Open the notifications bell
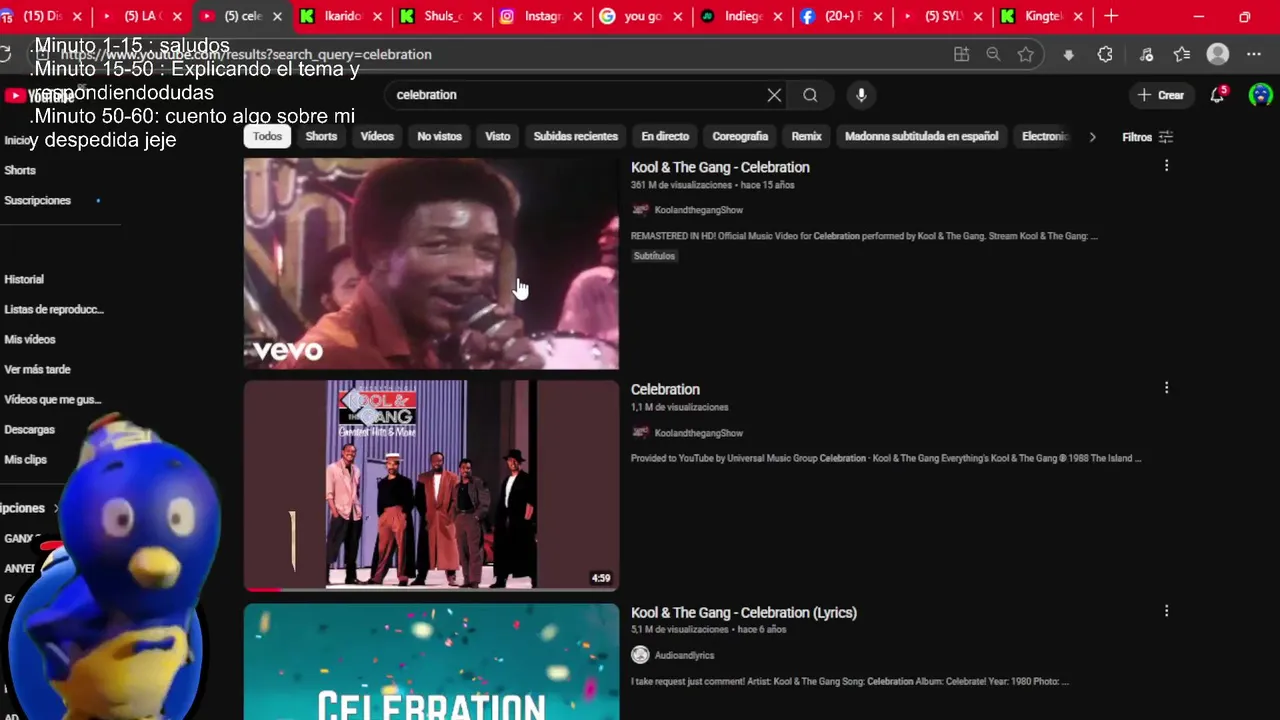Screen dimensions: 1280x720 [x=1218, y=94]
